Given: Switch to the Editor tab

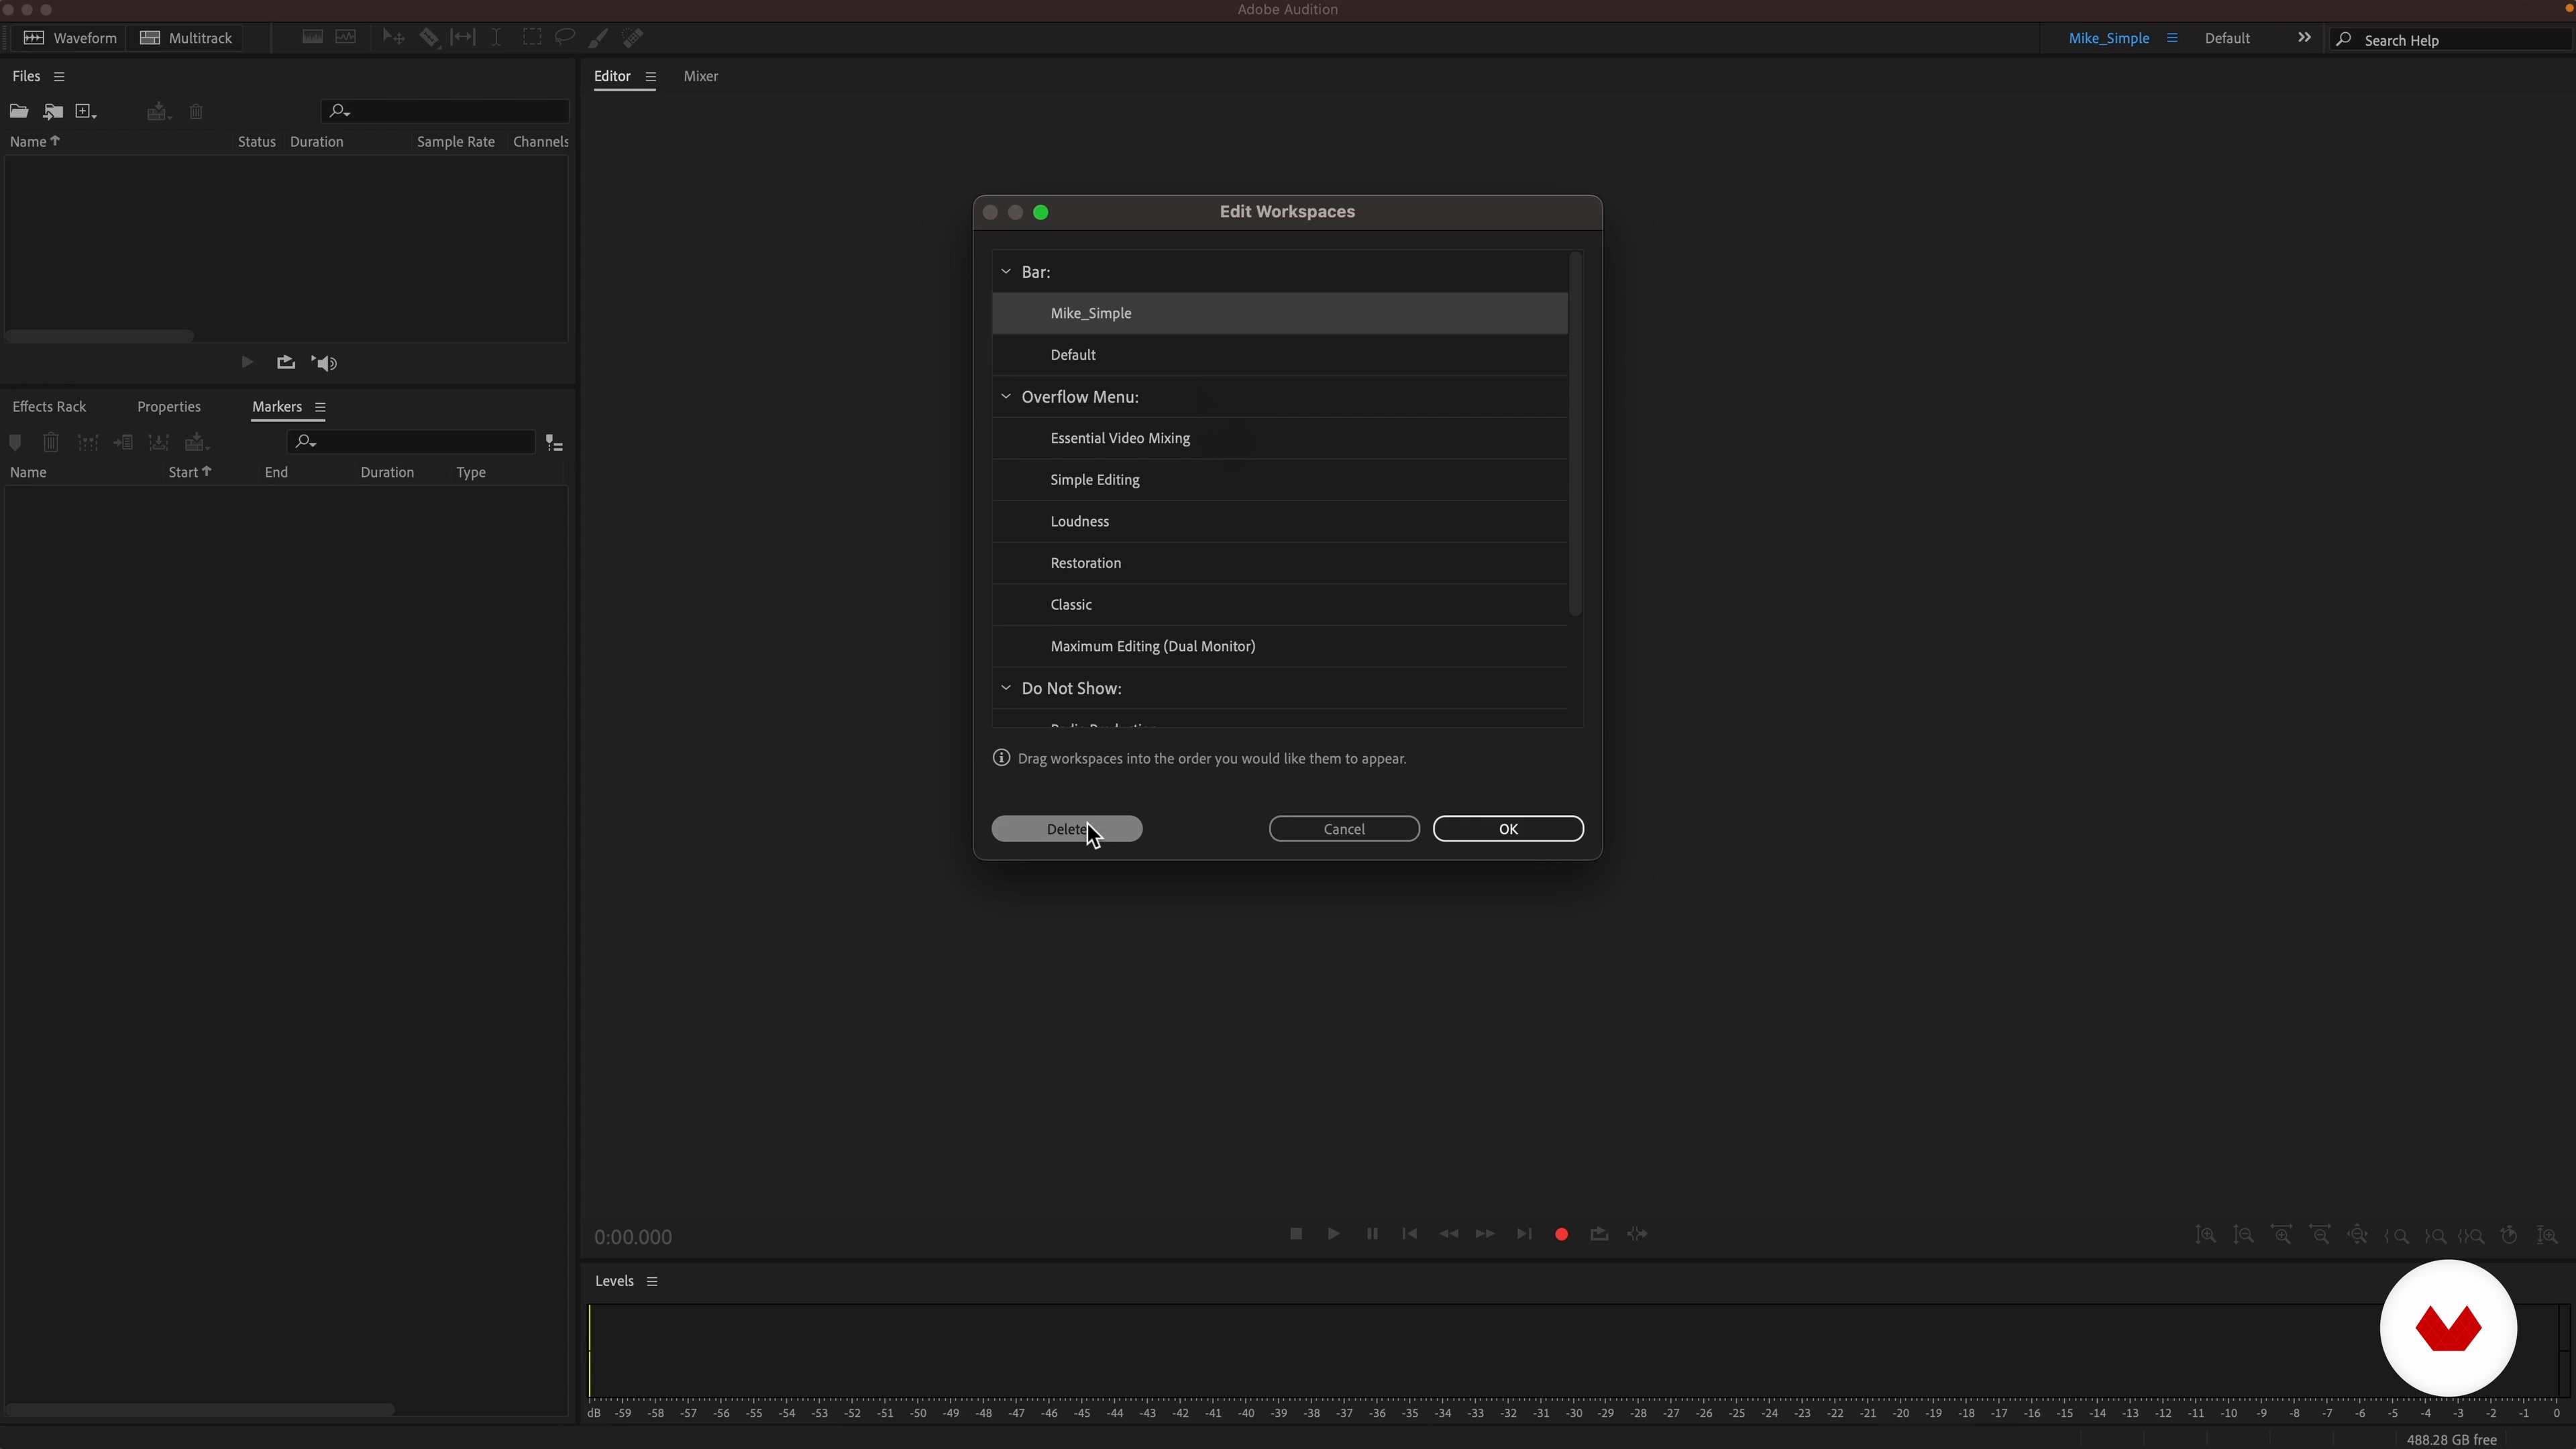Looking at the screenshot, I should click(x=612, y=76).
